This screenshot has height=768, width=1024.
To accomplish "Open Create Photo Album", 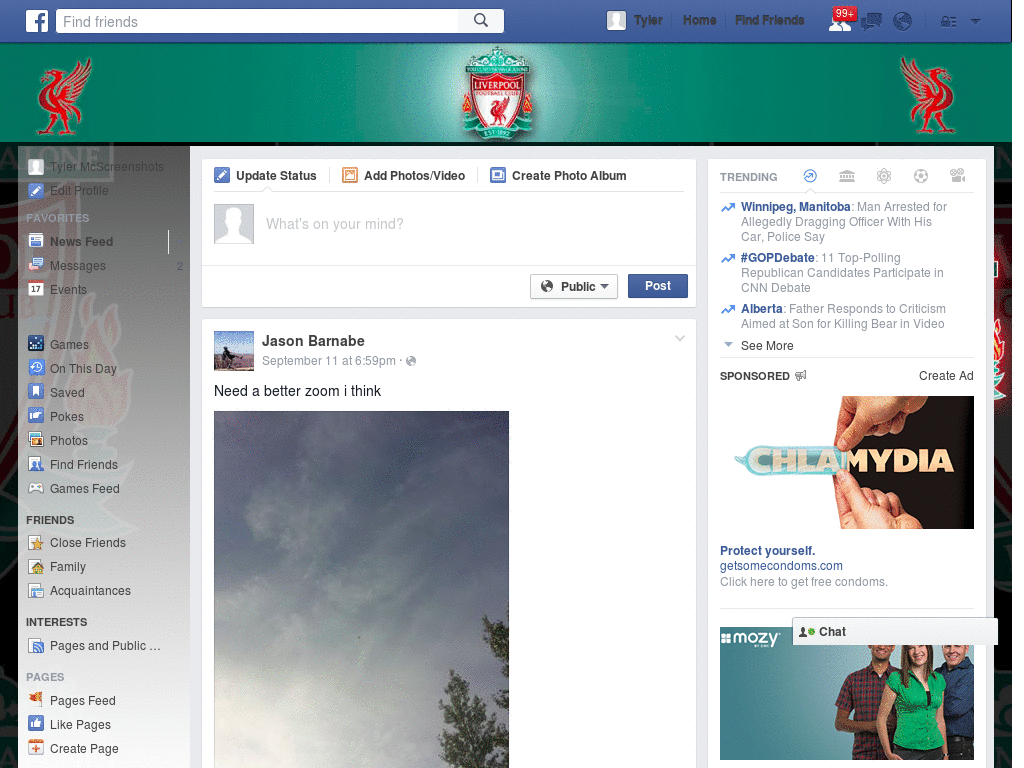I will click(559, 175).
